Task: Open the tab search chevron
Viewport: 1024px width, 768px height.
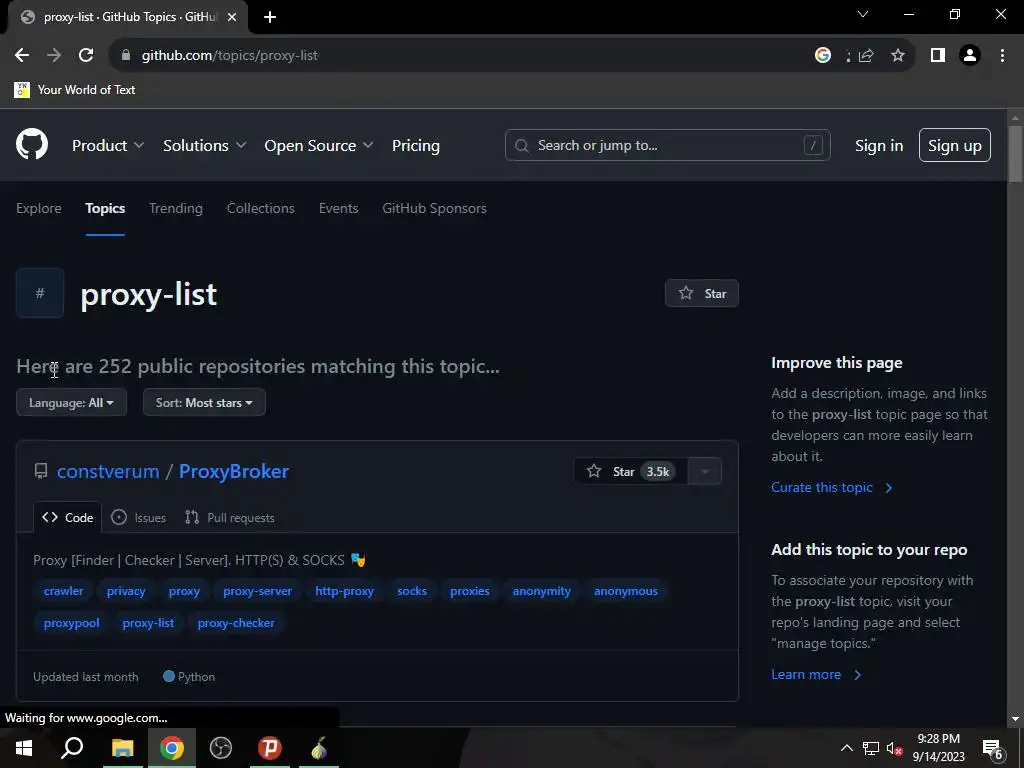Action: coord(863,14)
